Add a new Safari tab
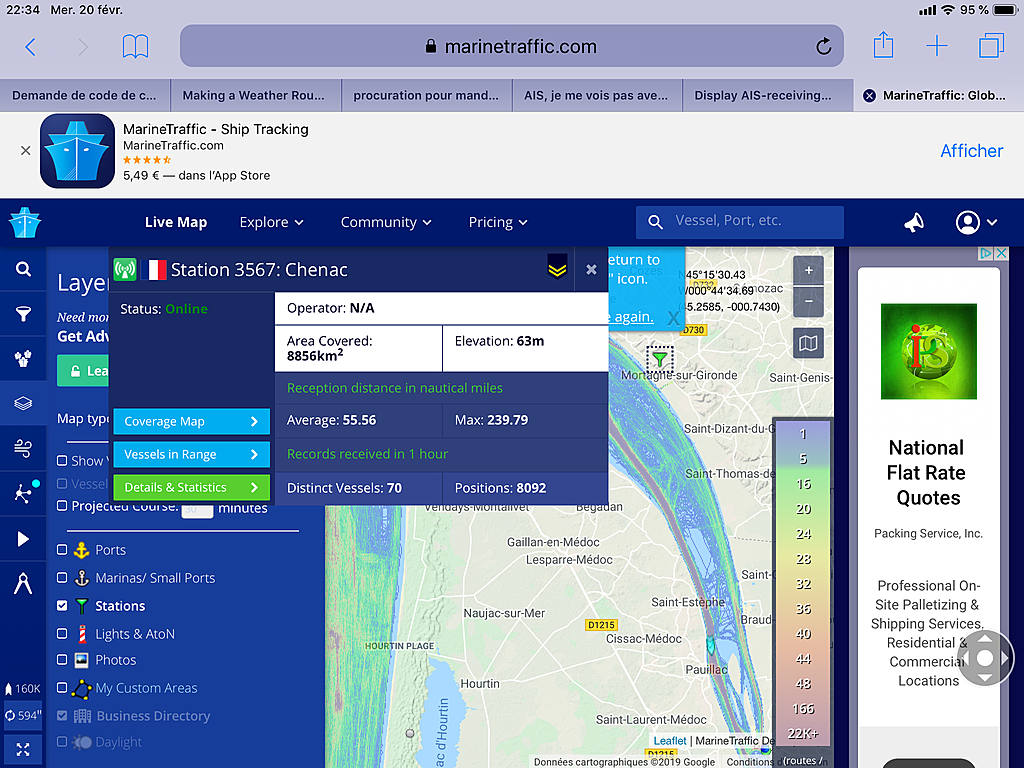 [936, 46]
